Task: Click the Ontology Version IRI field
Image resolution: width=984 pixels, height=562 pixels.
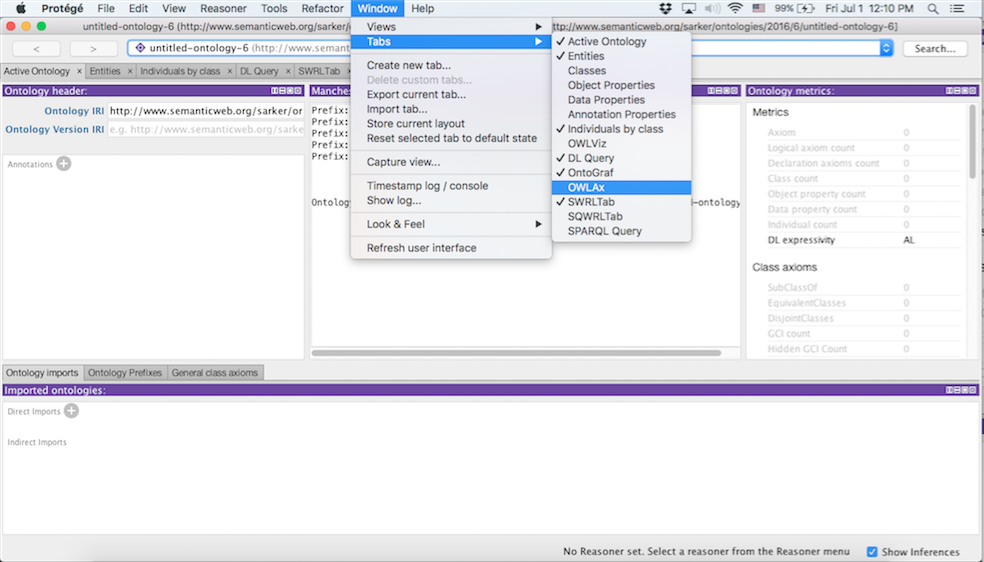Action: pos(206,129)
